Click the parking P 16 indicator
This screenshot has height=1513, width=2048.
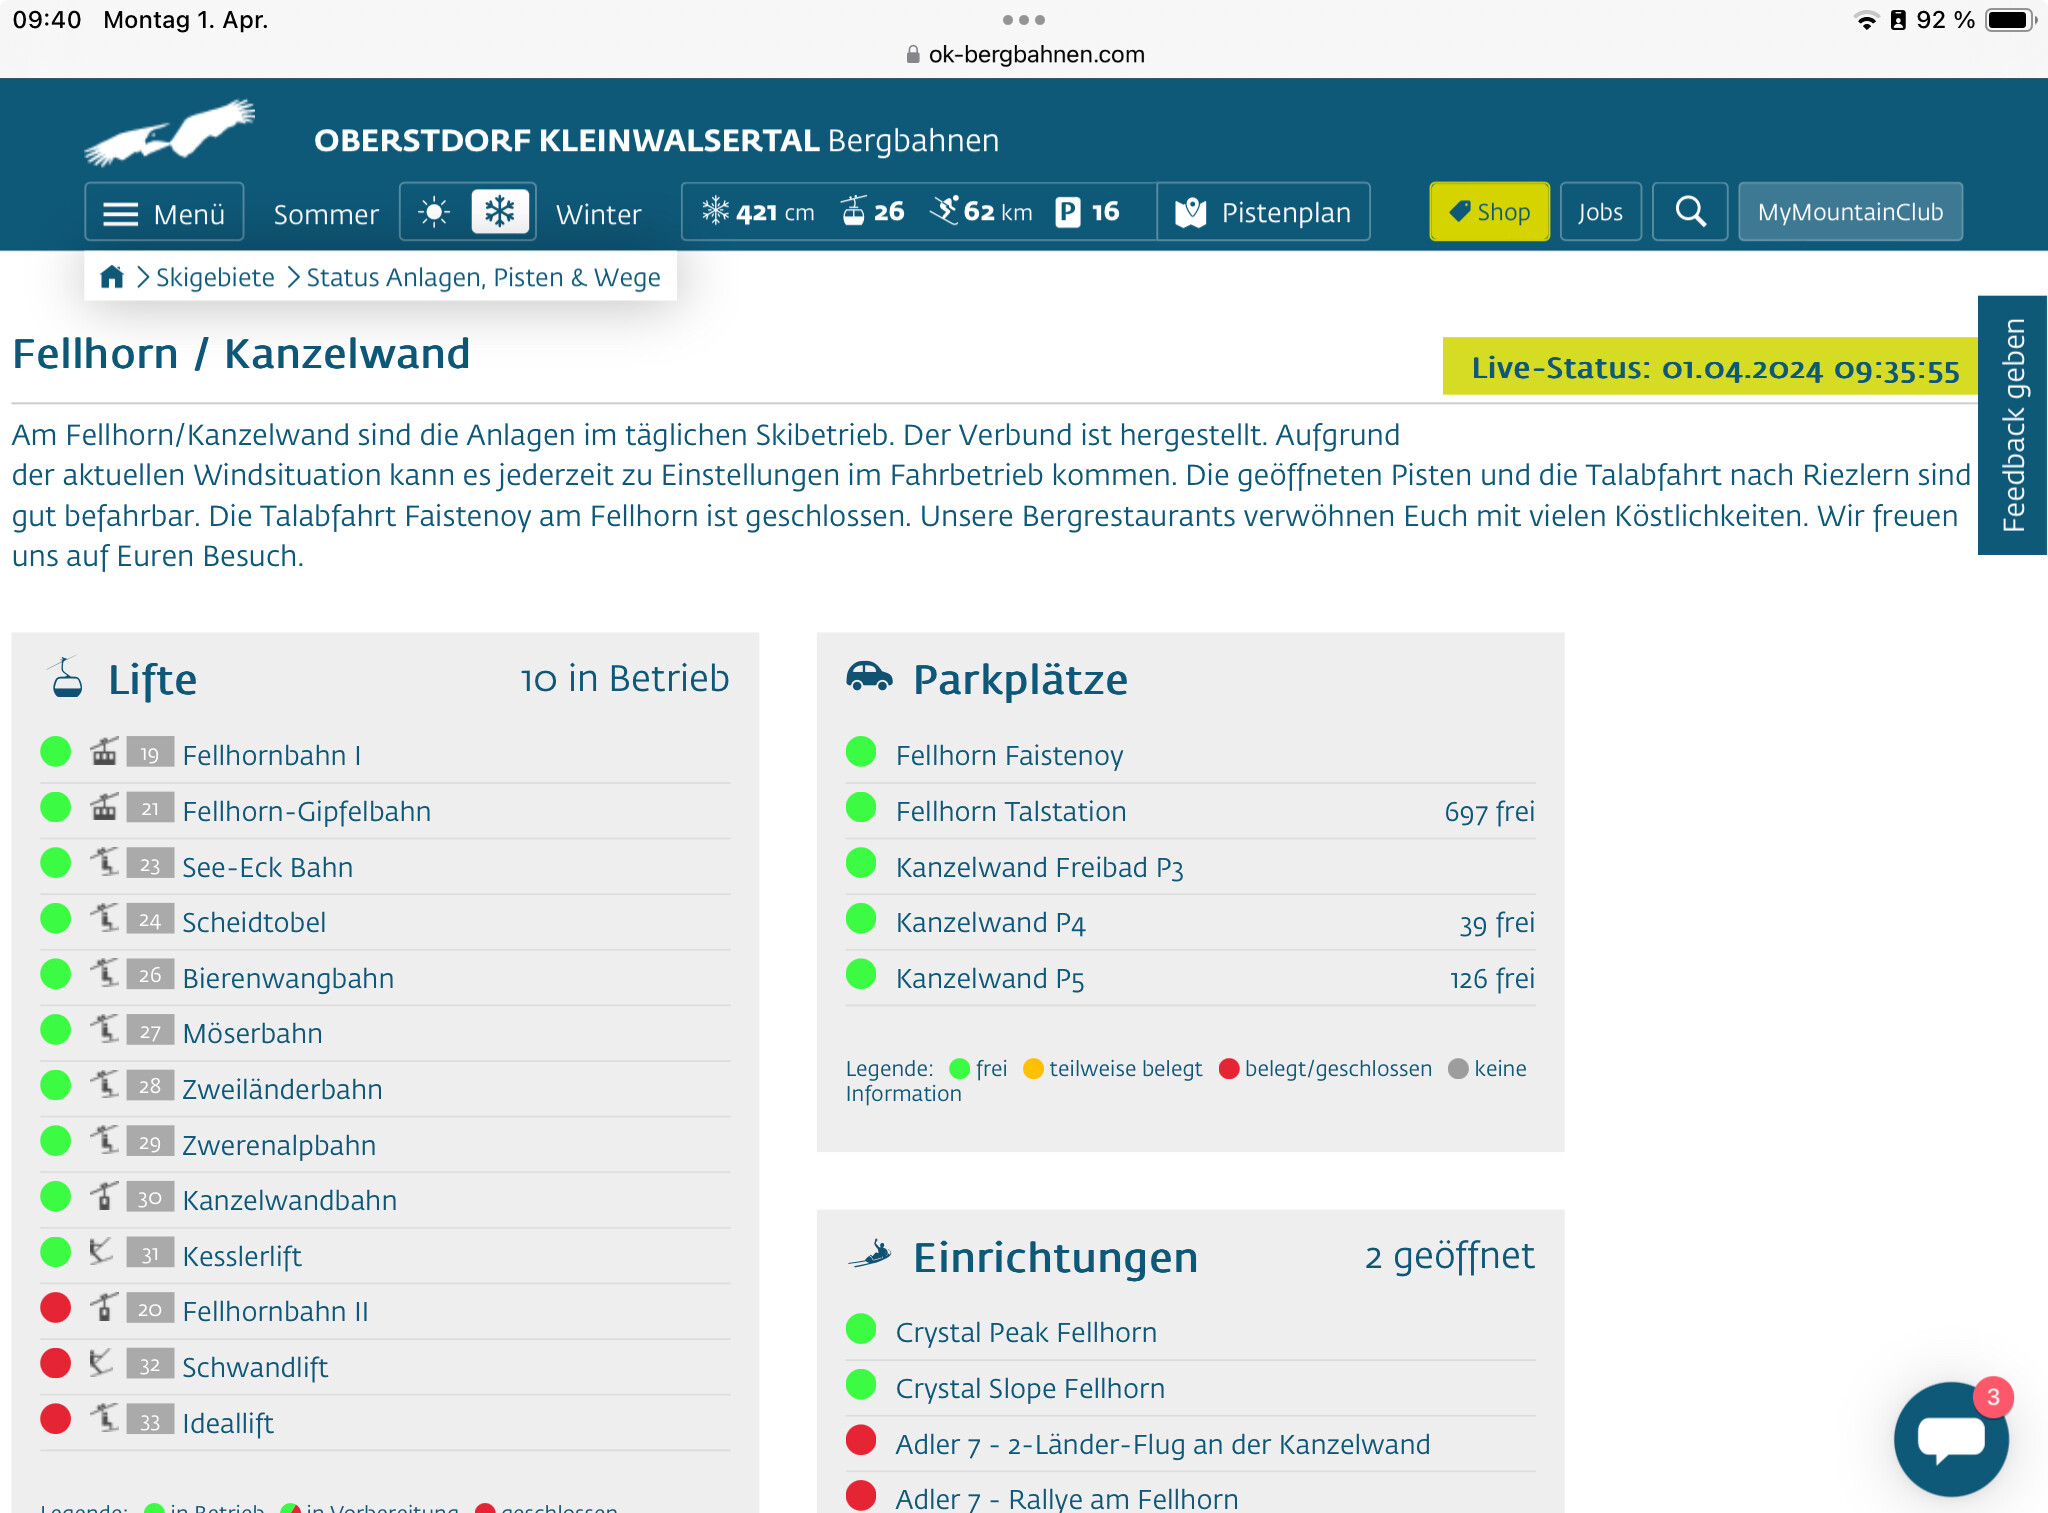coord(1088,212)
